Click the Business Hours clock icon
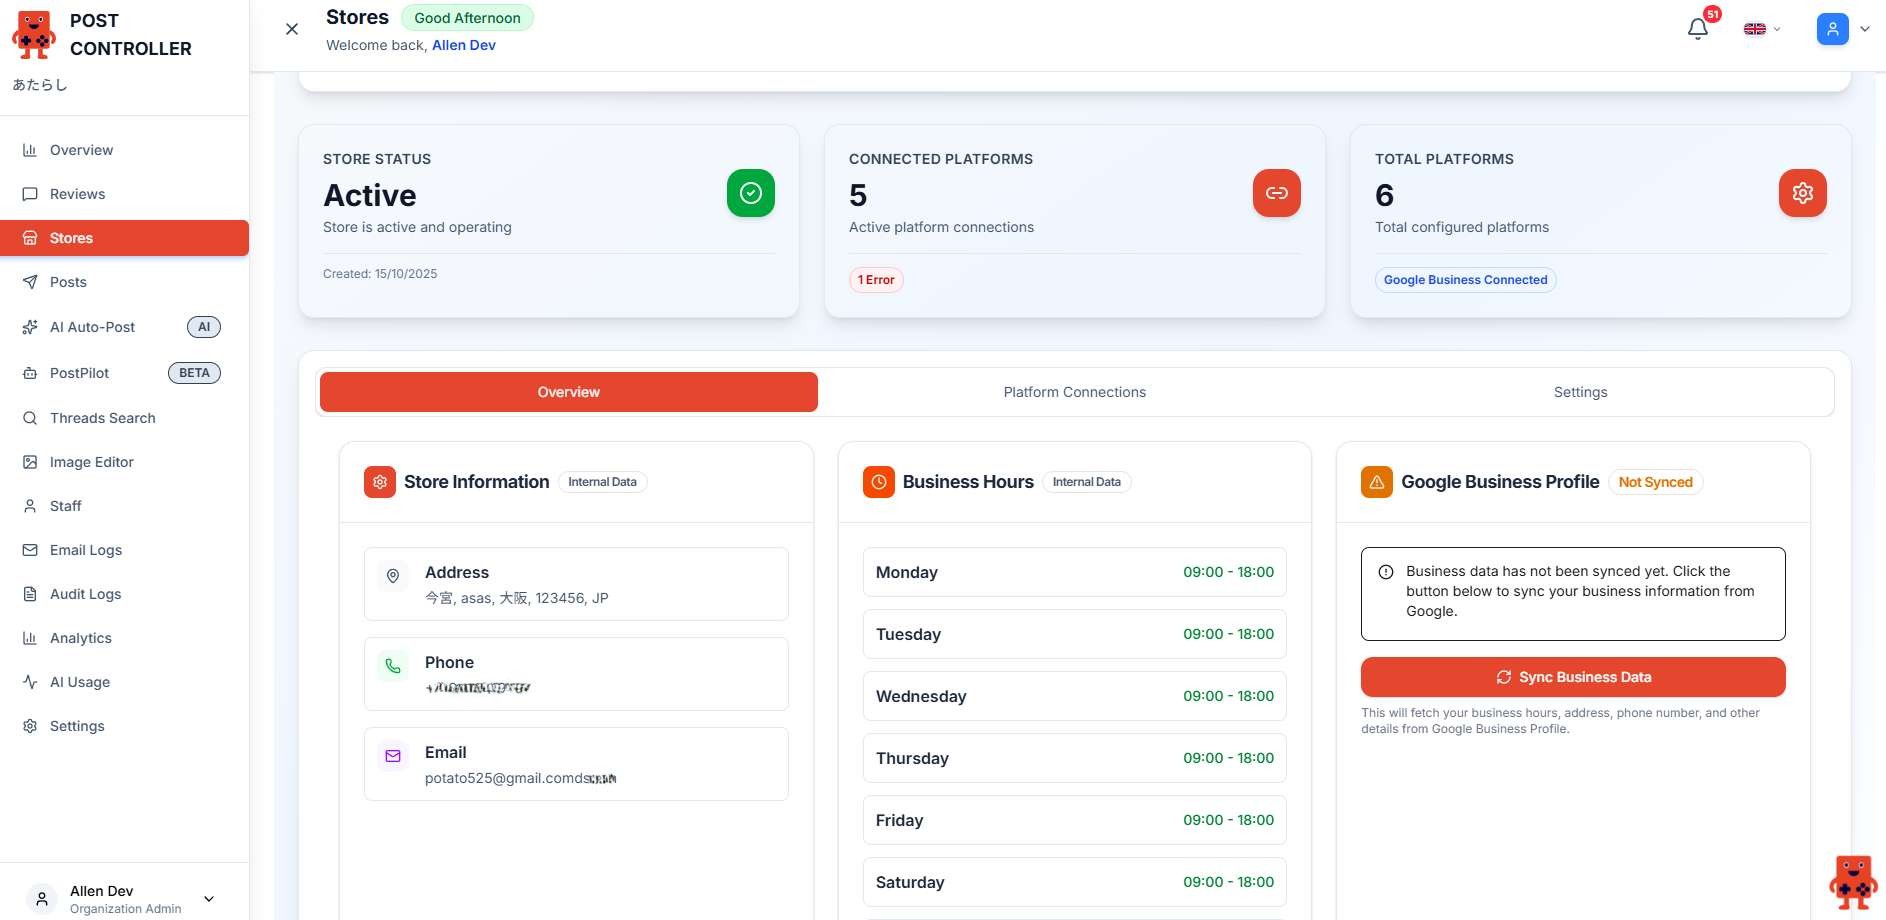Viewport: 1886px width, 920px height. click(878, 482)
